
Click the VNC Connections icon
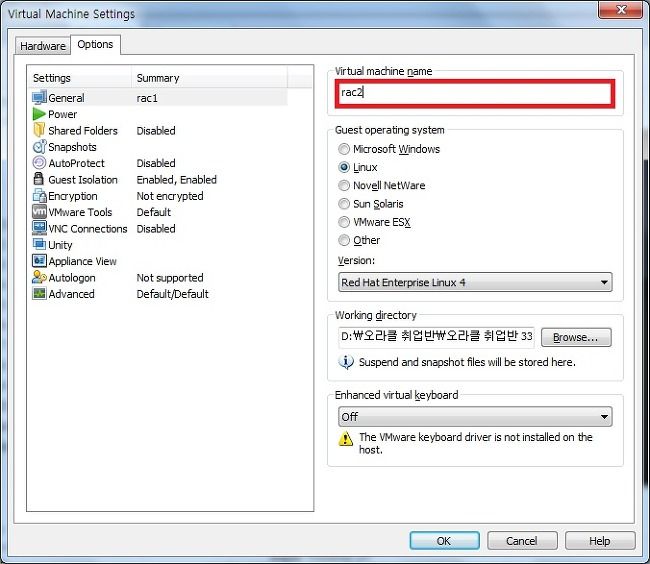coord(39,228)
